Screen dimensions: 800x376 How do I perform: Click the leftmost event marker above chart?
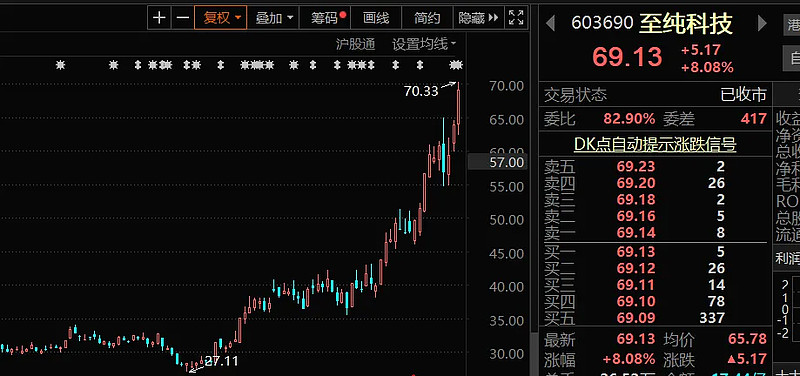click(x=61, y=65)
